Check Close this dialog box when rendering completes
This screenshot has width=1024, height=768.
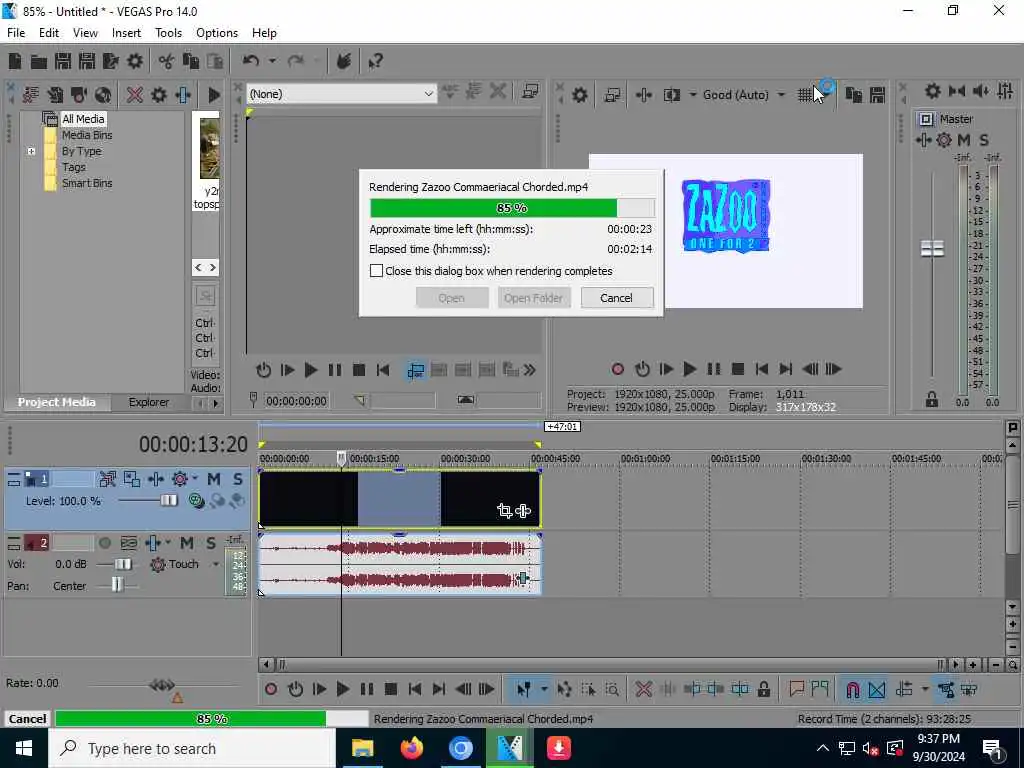[376, 271]
